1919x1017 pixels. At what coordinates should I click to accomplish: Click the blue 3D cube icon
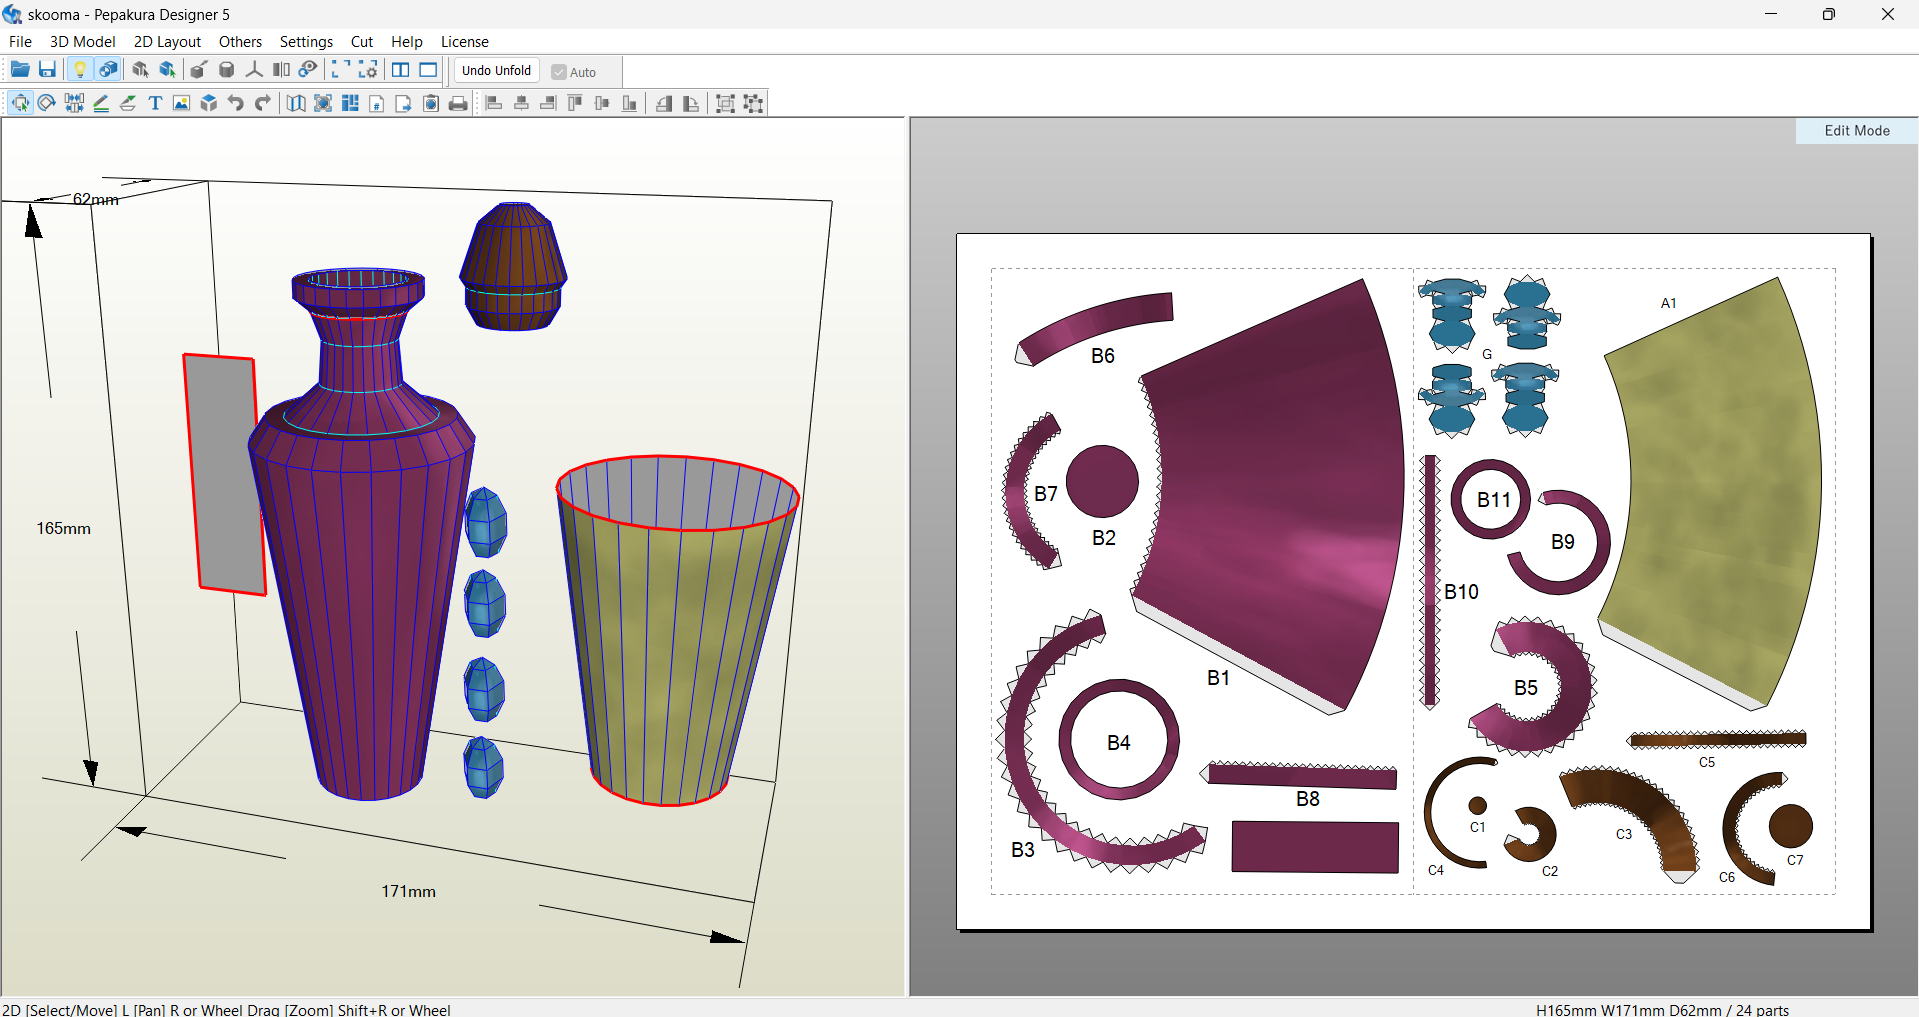click(209, 103)
